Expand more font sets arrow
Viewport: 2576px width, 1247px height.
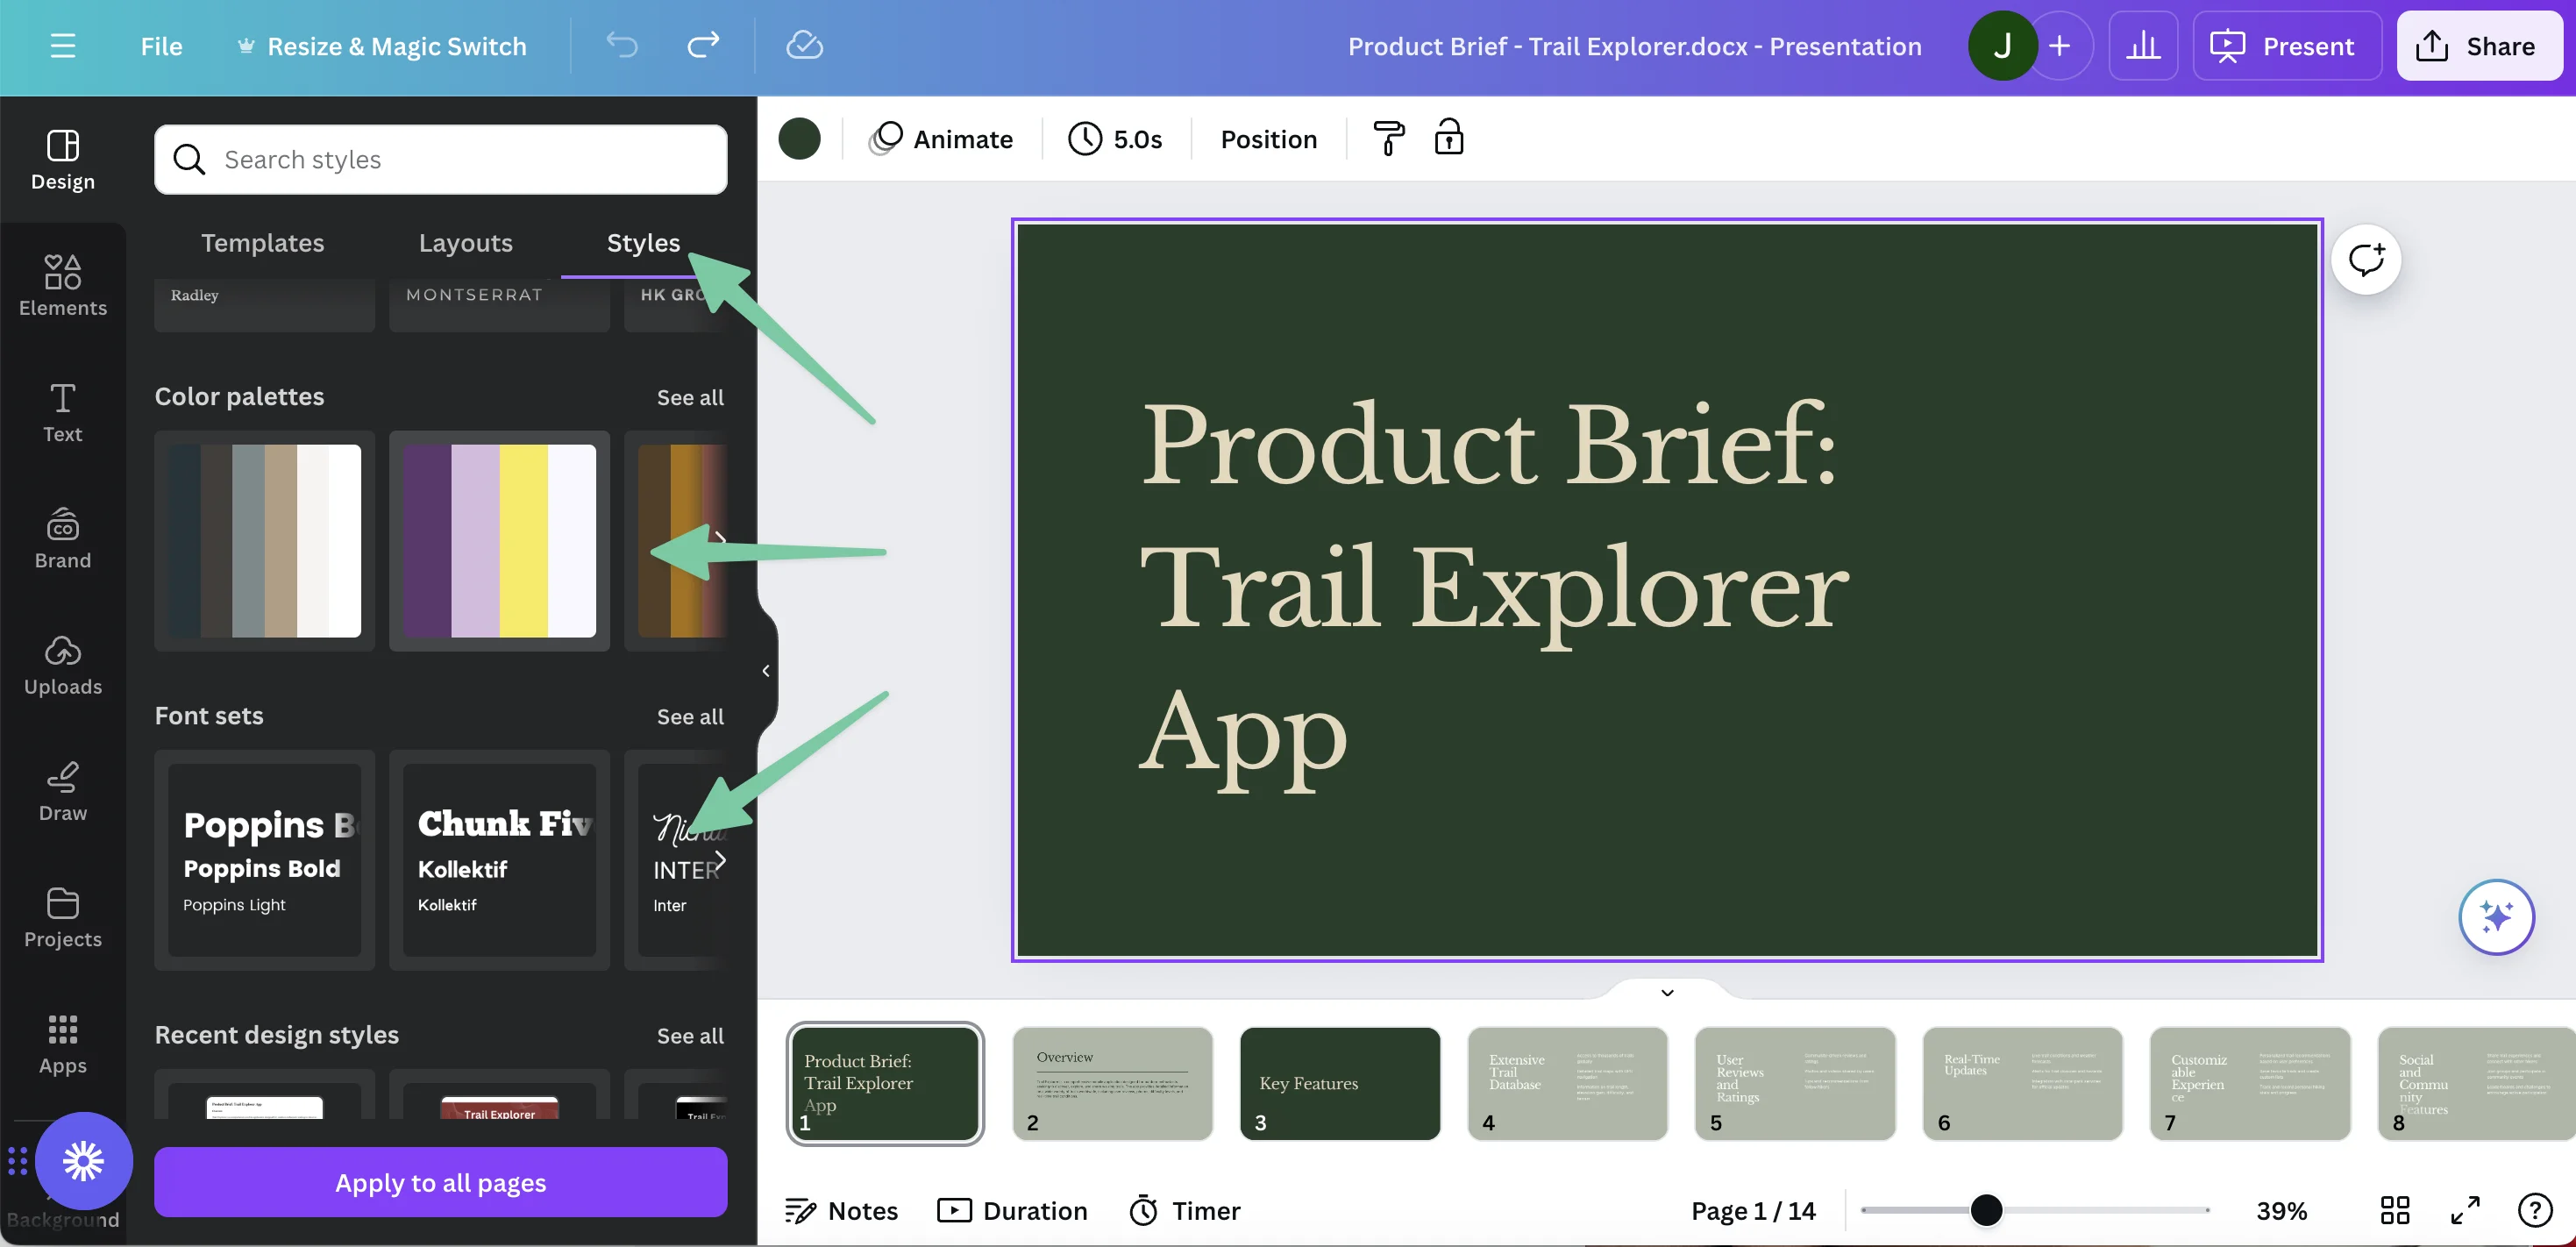tap(719, 860)
